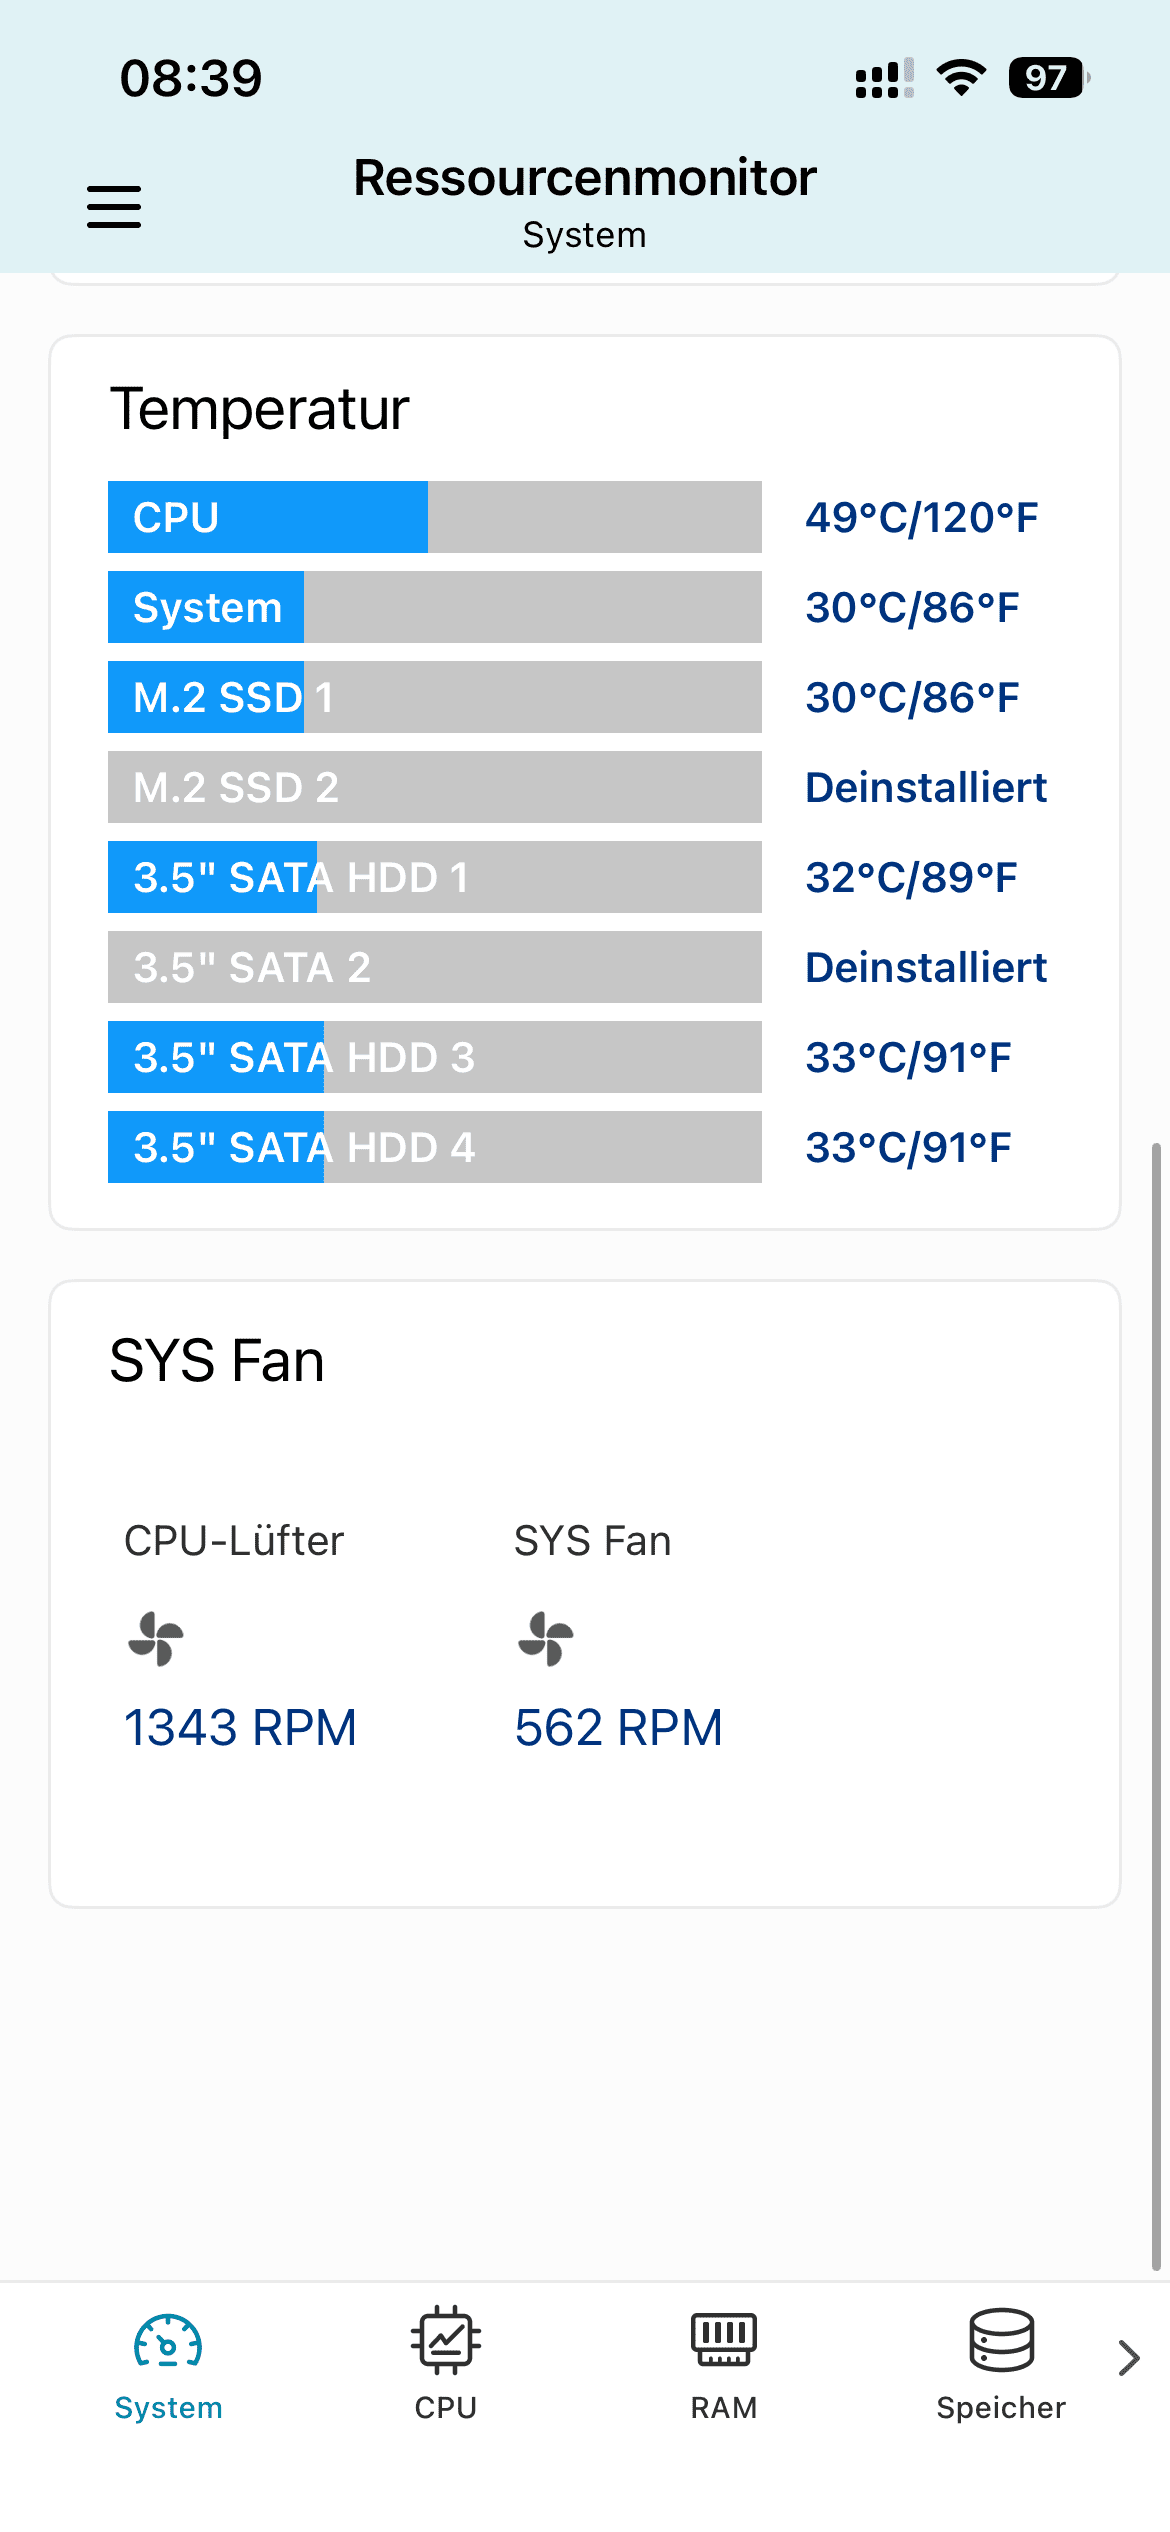Tap the System gauge icon

(168, 2341)
